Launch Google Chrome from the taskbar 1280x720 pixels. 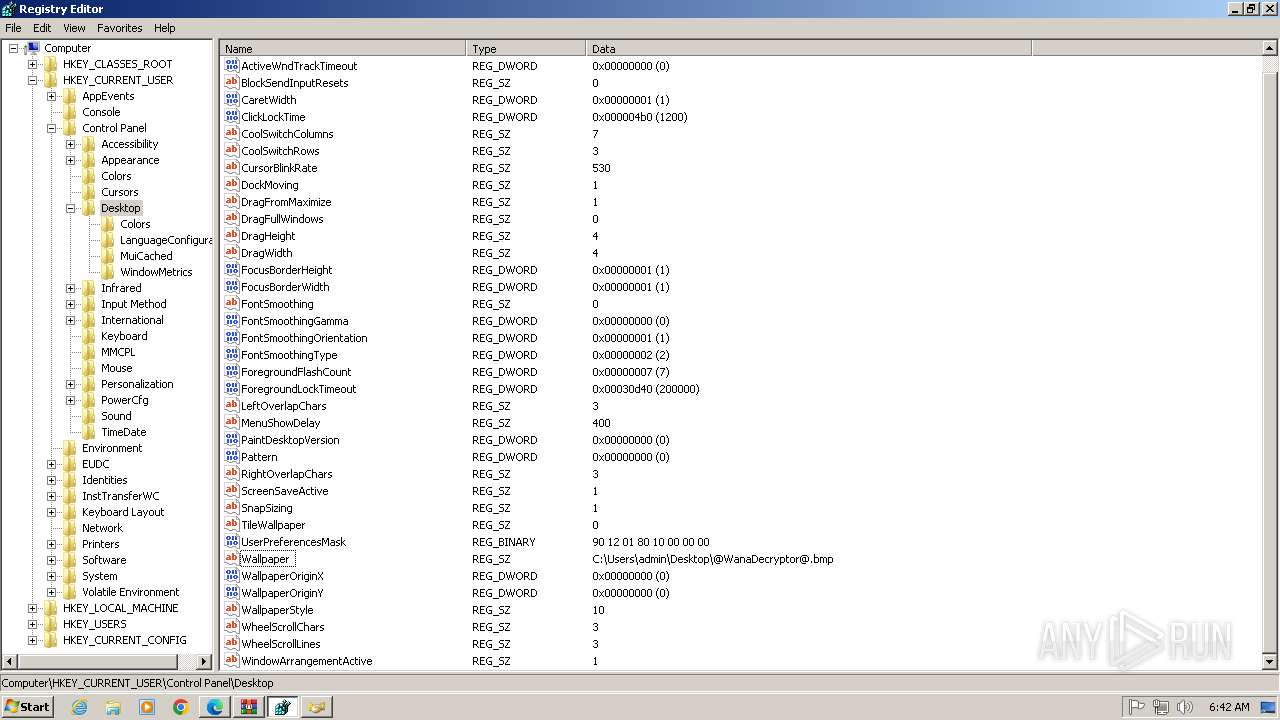coord(181,707)
